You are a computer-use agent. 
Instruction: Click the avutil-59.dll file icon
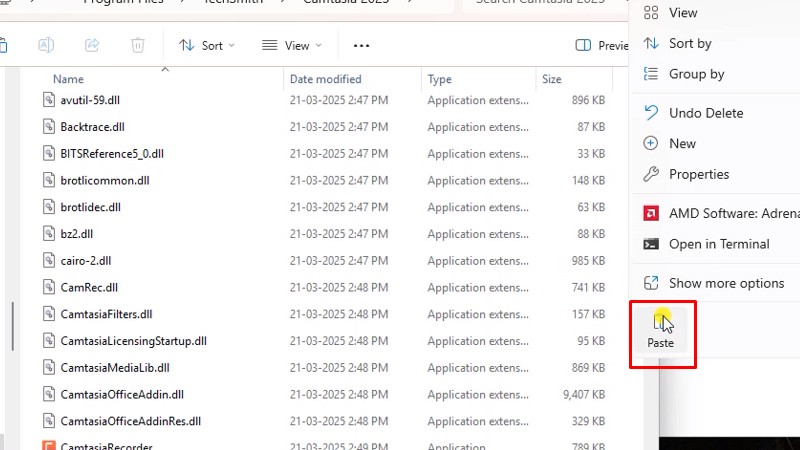click(x=49, y=100)
